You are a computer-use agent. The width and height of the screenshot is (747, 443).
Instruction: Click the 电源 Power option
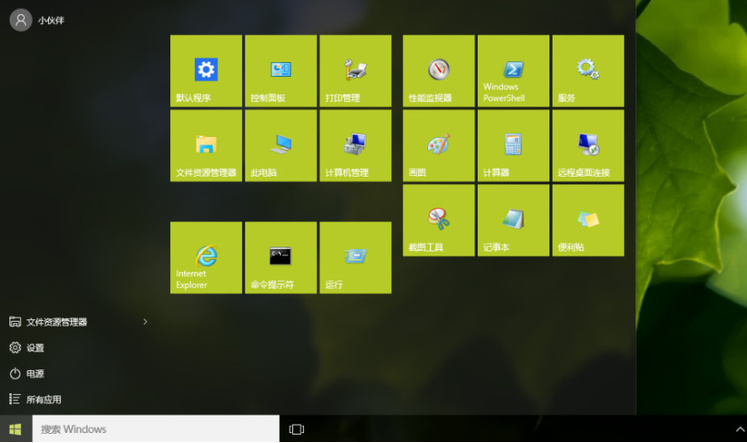coord(35,374)
